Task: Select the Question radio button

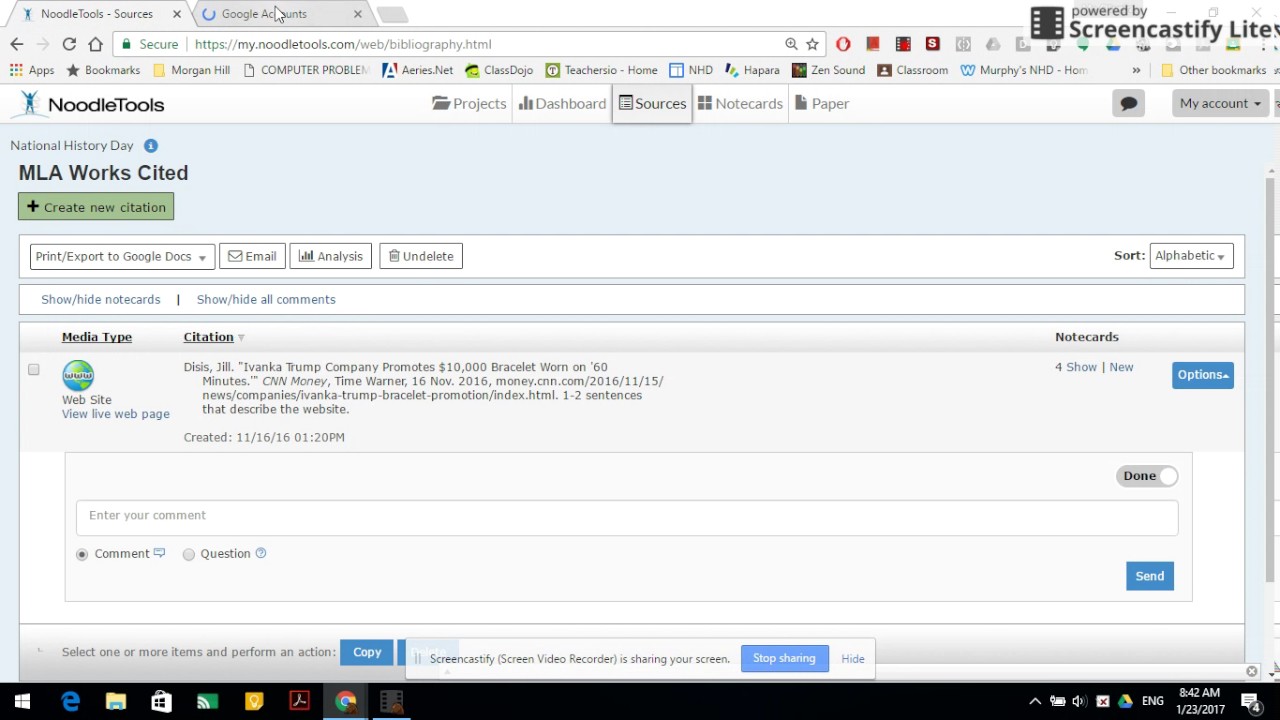Action: pyautogui.click(x=189, y=554)
